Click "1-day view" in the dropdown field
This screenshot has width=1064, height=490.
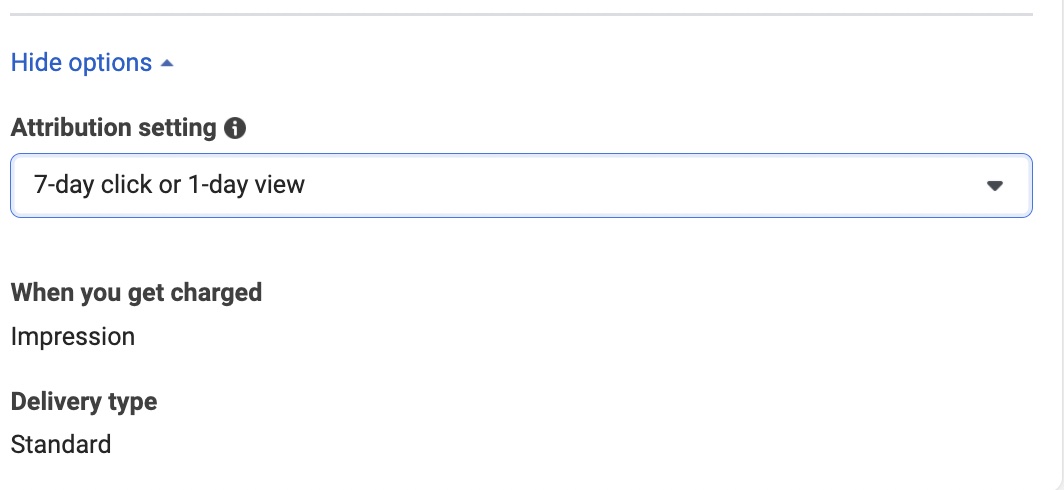[x=246, y=185]
